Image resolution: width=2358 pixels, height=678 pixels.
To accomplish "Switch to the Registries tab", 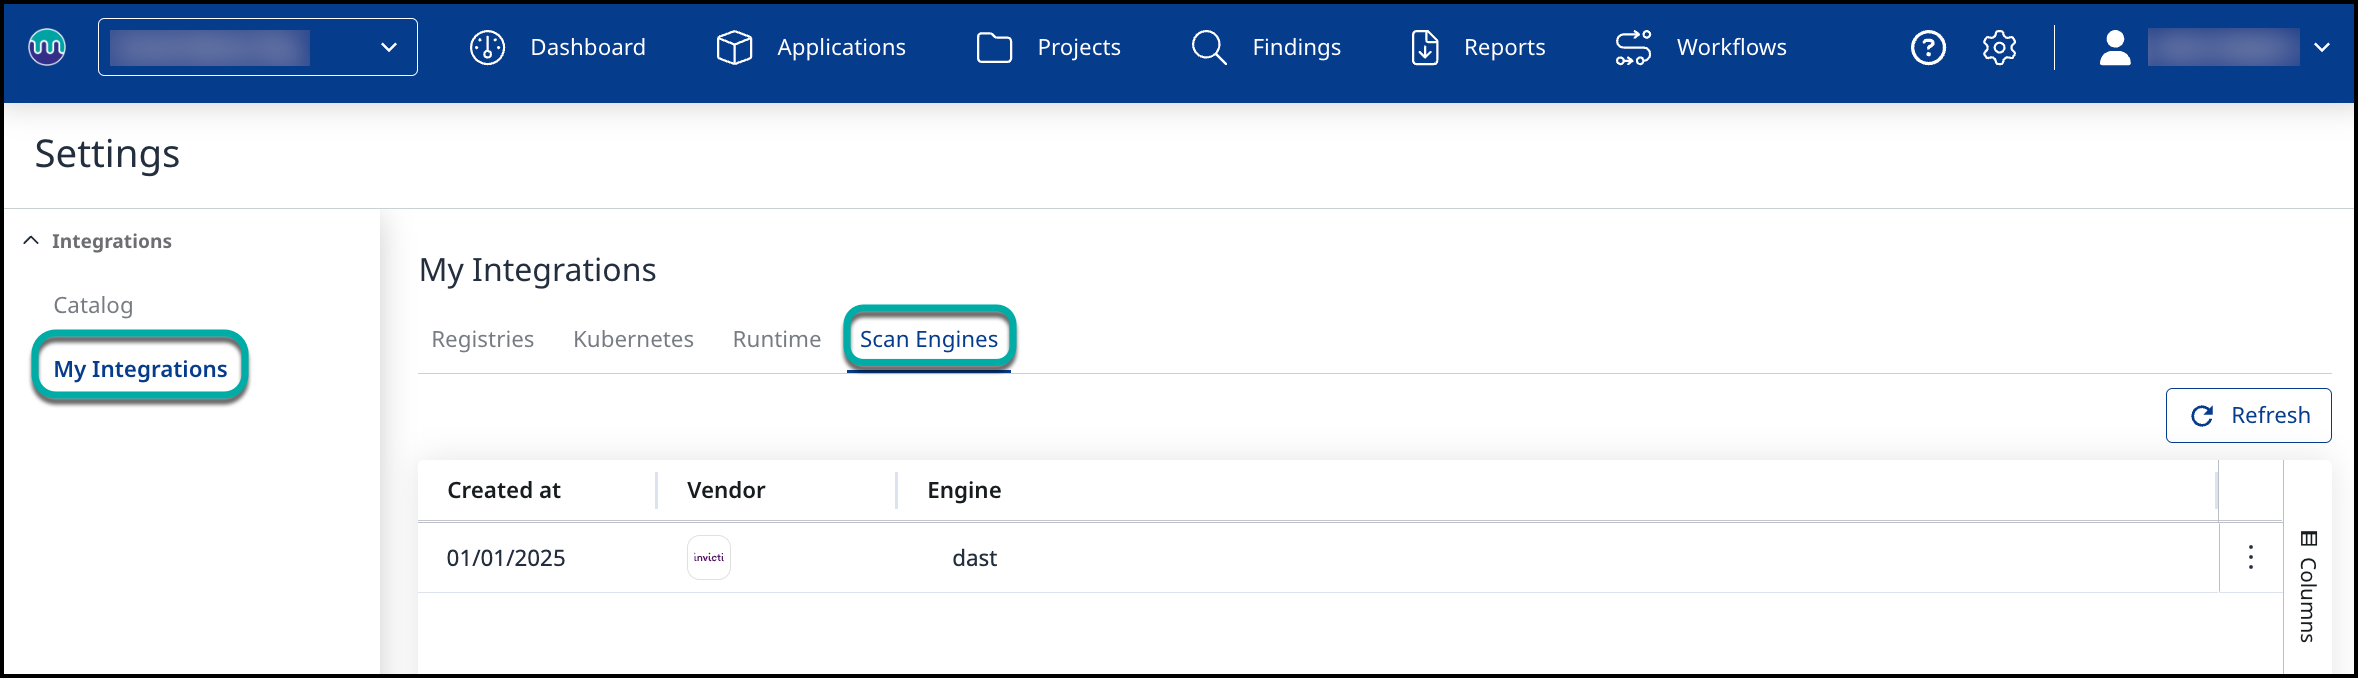I will 482,339.
